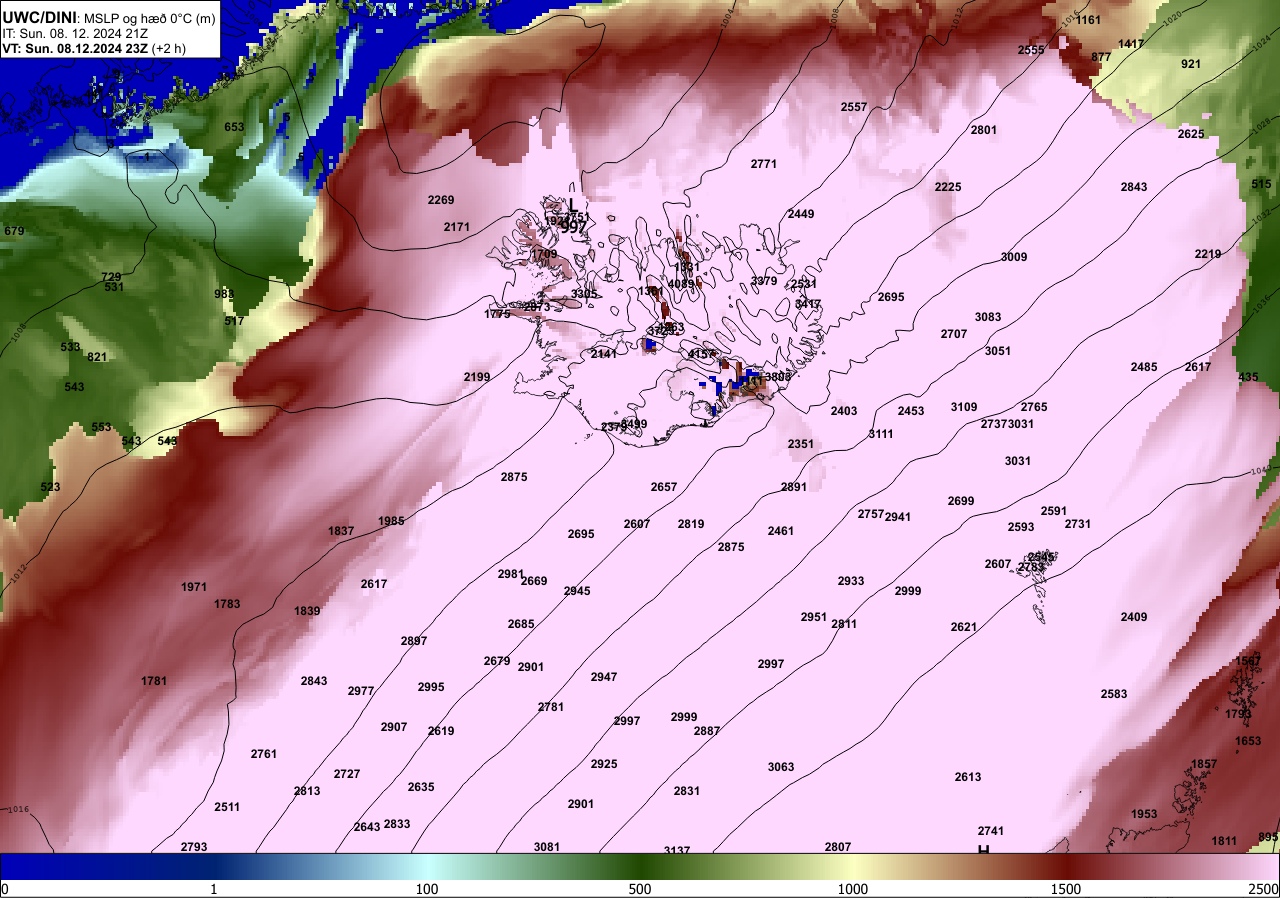Click the dark green section of the color scale
The height and width of the screenshot is (898, 1280).
click(x=640, y=866)
